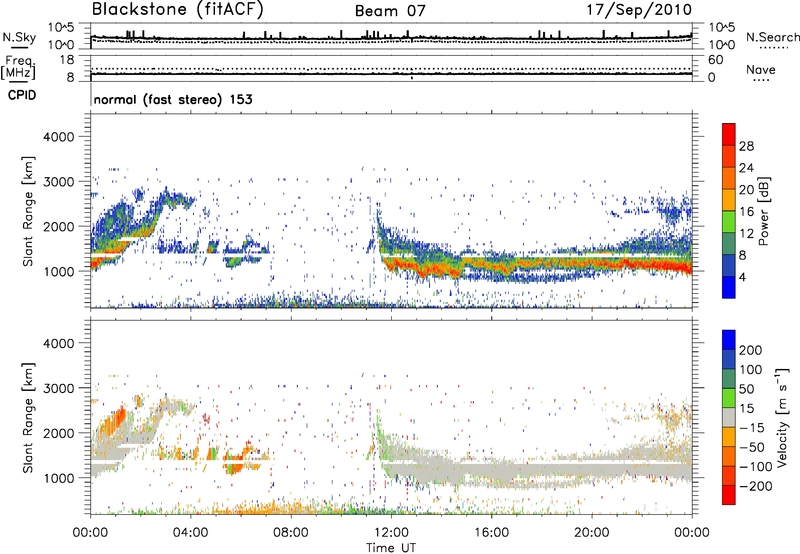Screen dimensions: 800x554
Task: Click the "Power [dB]" color bar label
Action: tap(763, 211)
